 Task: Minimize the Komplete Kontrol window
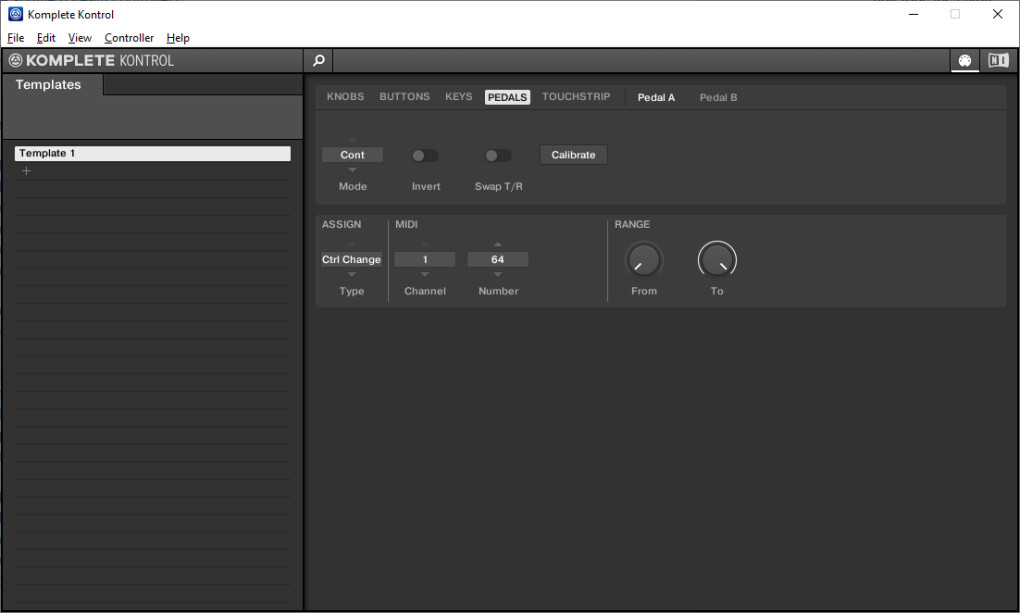(913, 14)
